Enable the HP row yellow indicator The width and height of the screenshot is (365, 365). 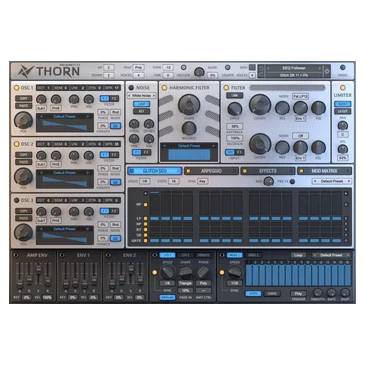(x=145, y=224)
